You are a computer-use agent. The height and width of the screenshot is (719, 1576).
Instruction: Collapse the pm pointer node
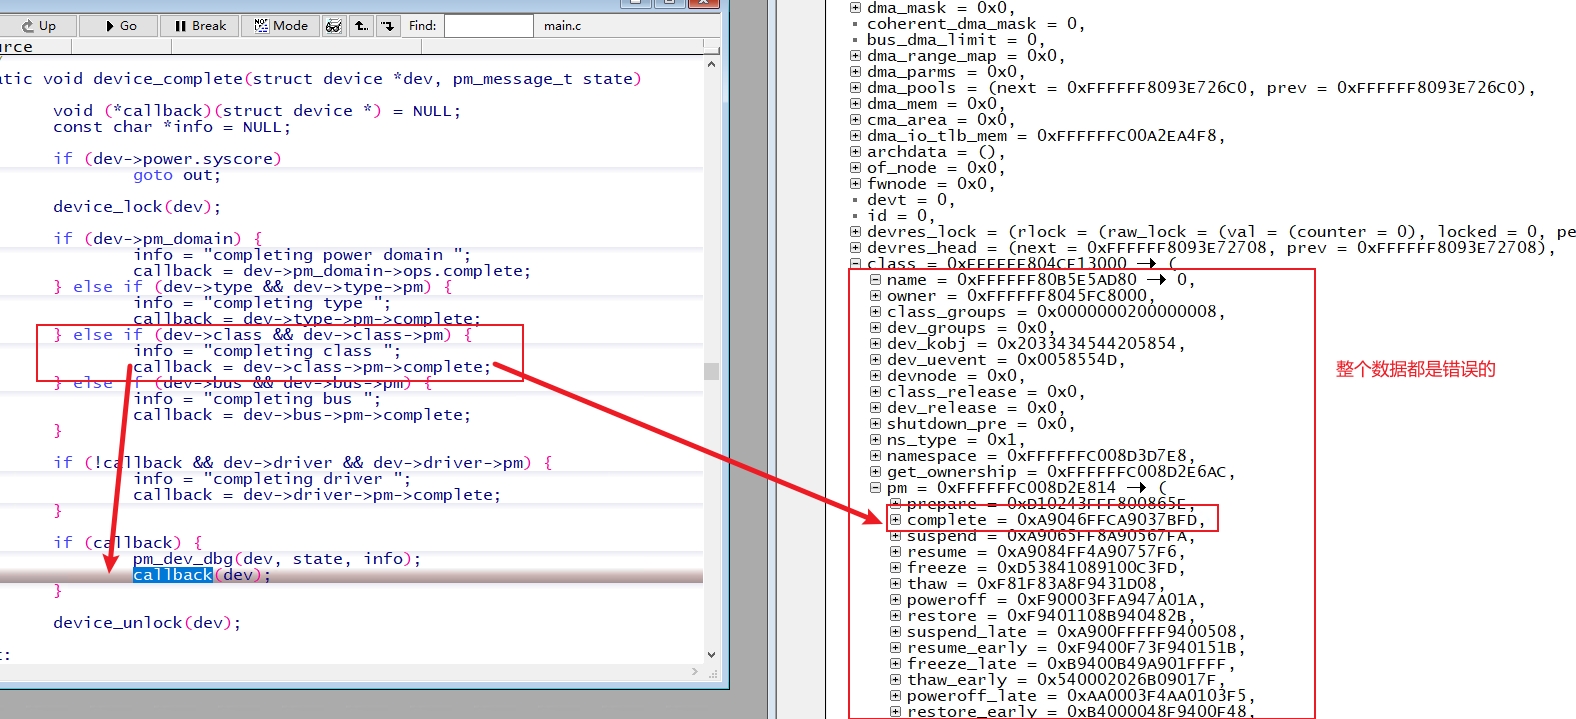tap(875, 488)
